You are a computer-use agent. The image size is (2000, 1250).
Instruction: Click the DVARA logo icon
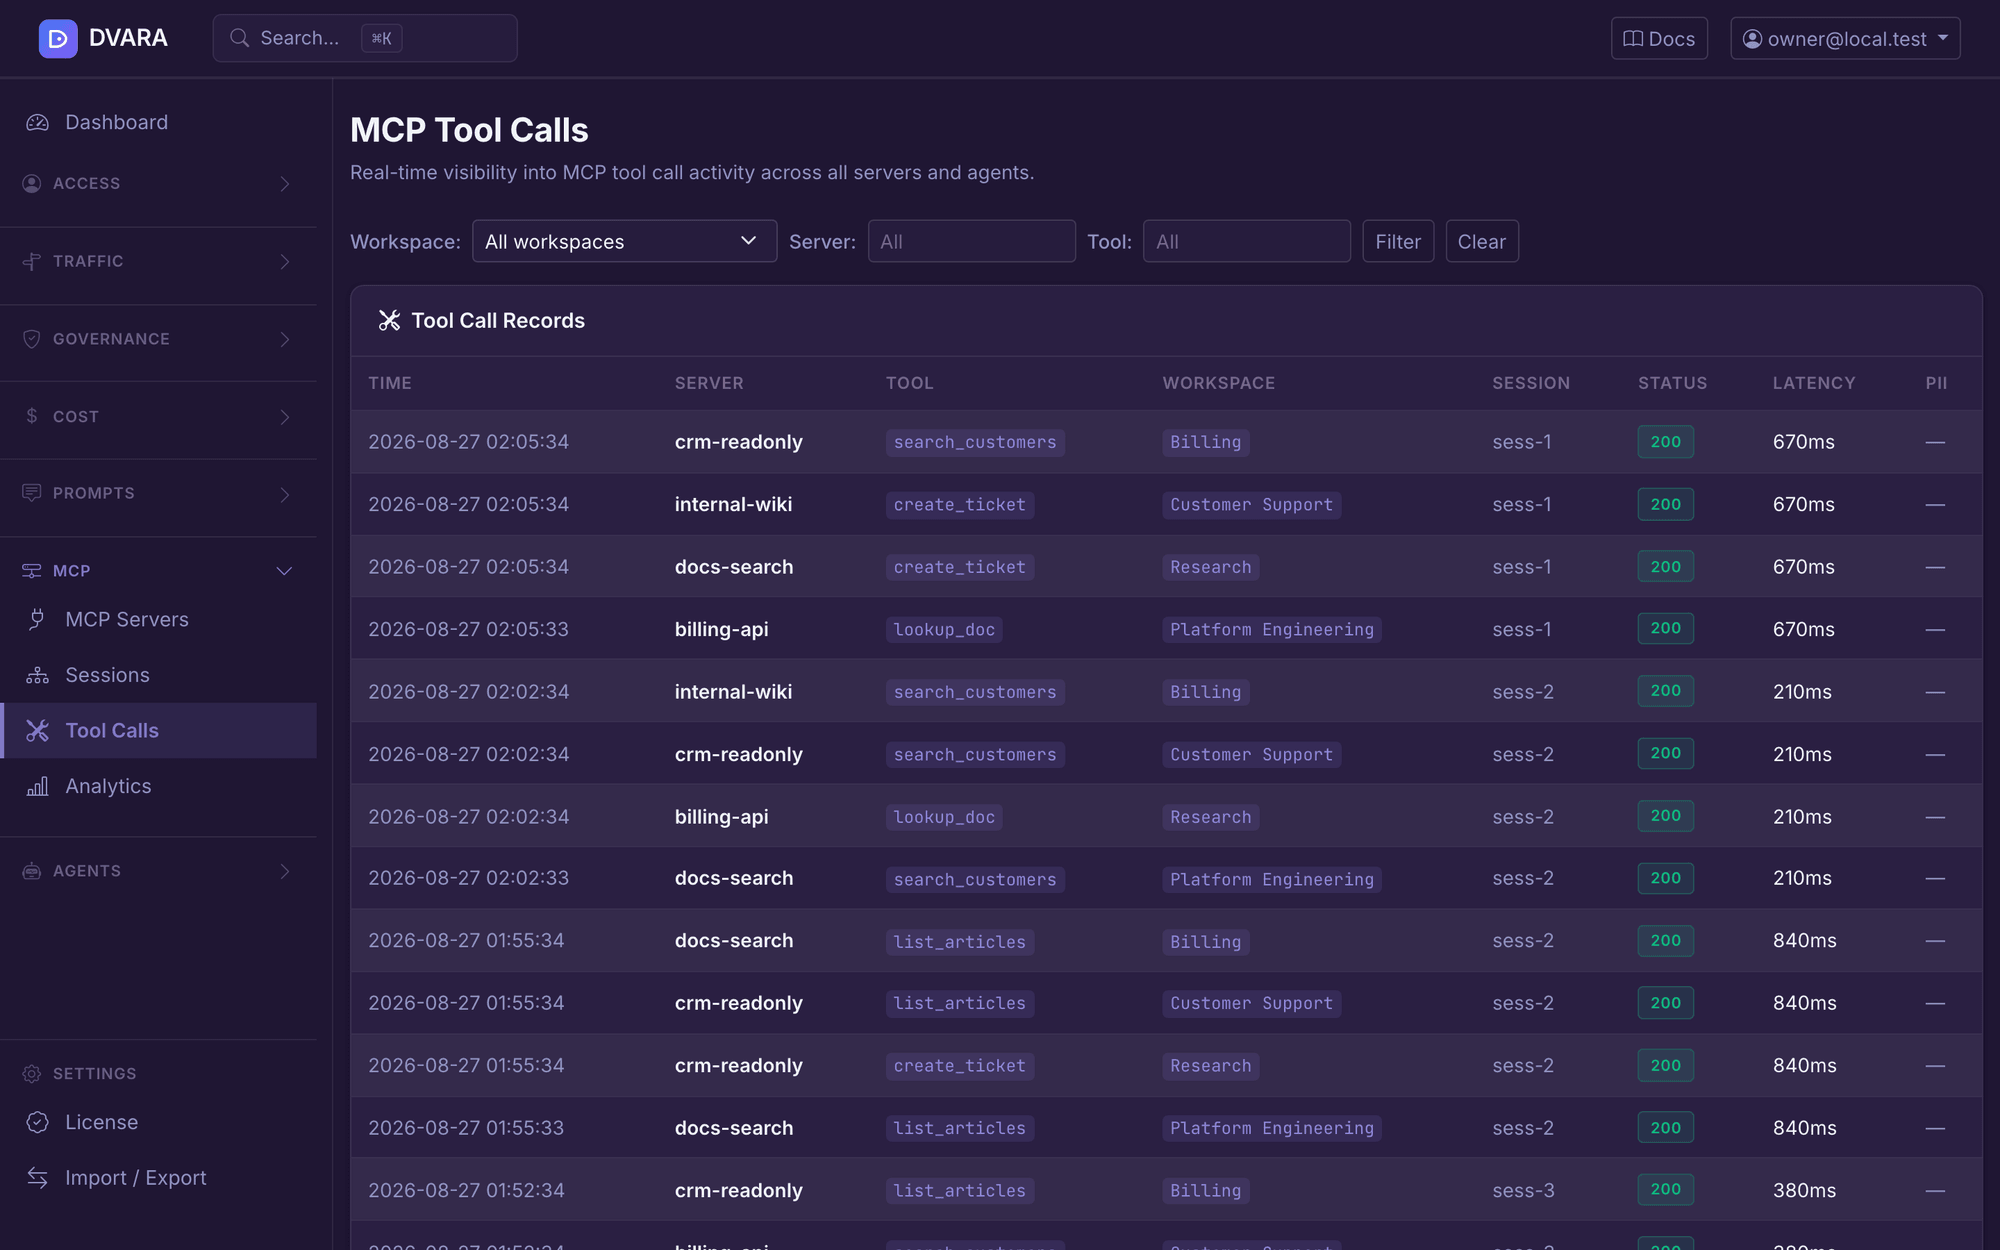coord(58,38)
